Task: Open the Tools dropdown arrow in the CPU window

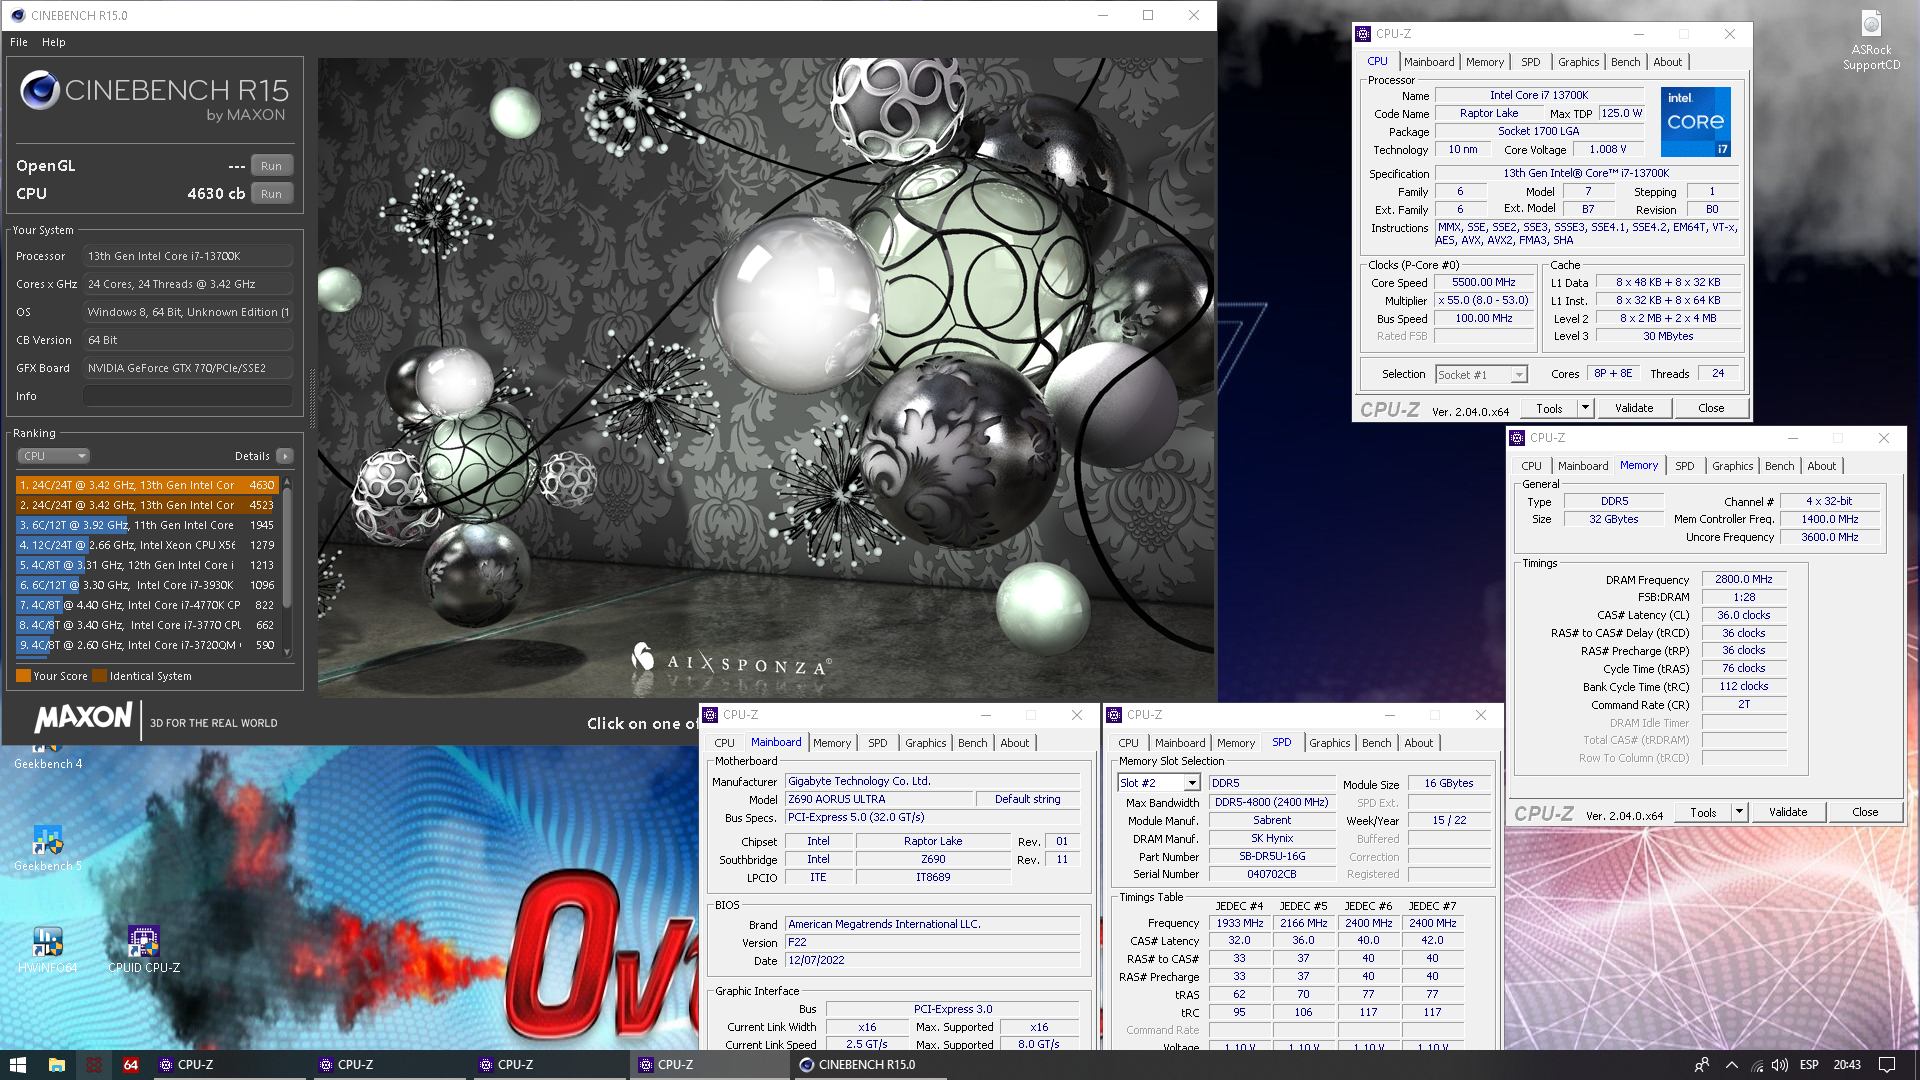Action: 1584,408
